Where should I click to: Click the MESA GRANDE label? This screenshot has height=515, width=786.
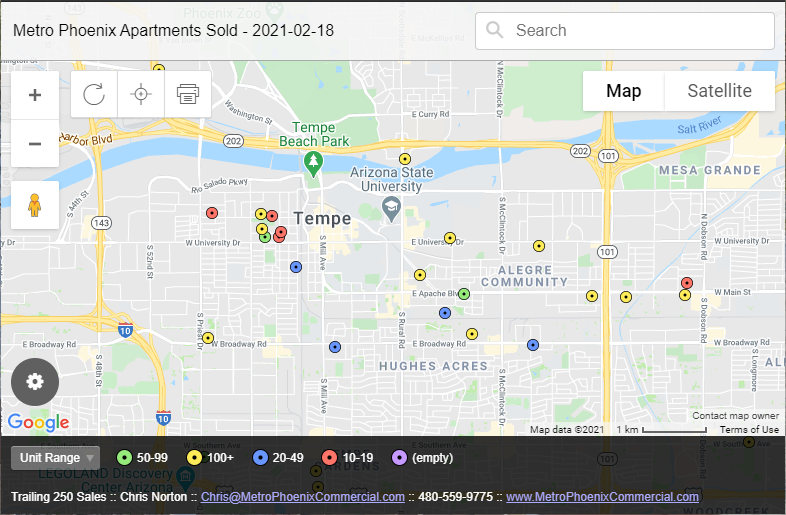click(710, 170)
